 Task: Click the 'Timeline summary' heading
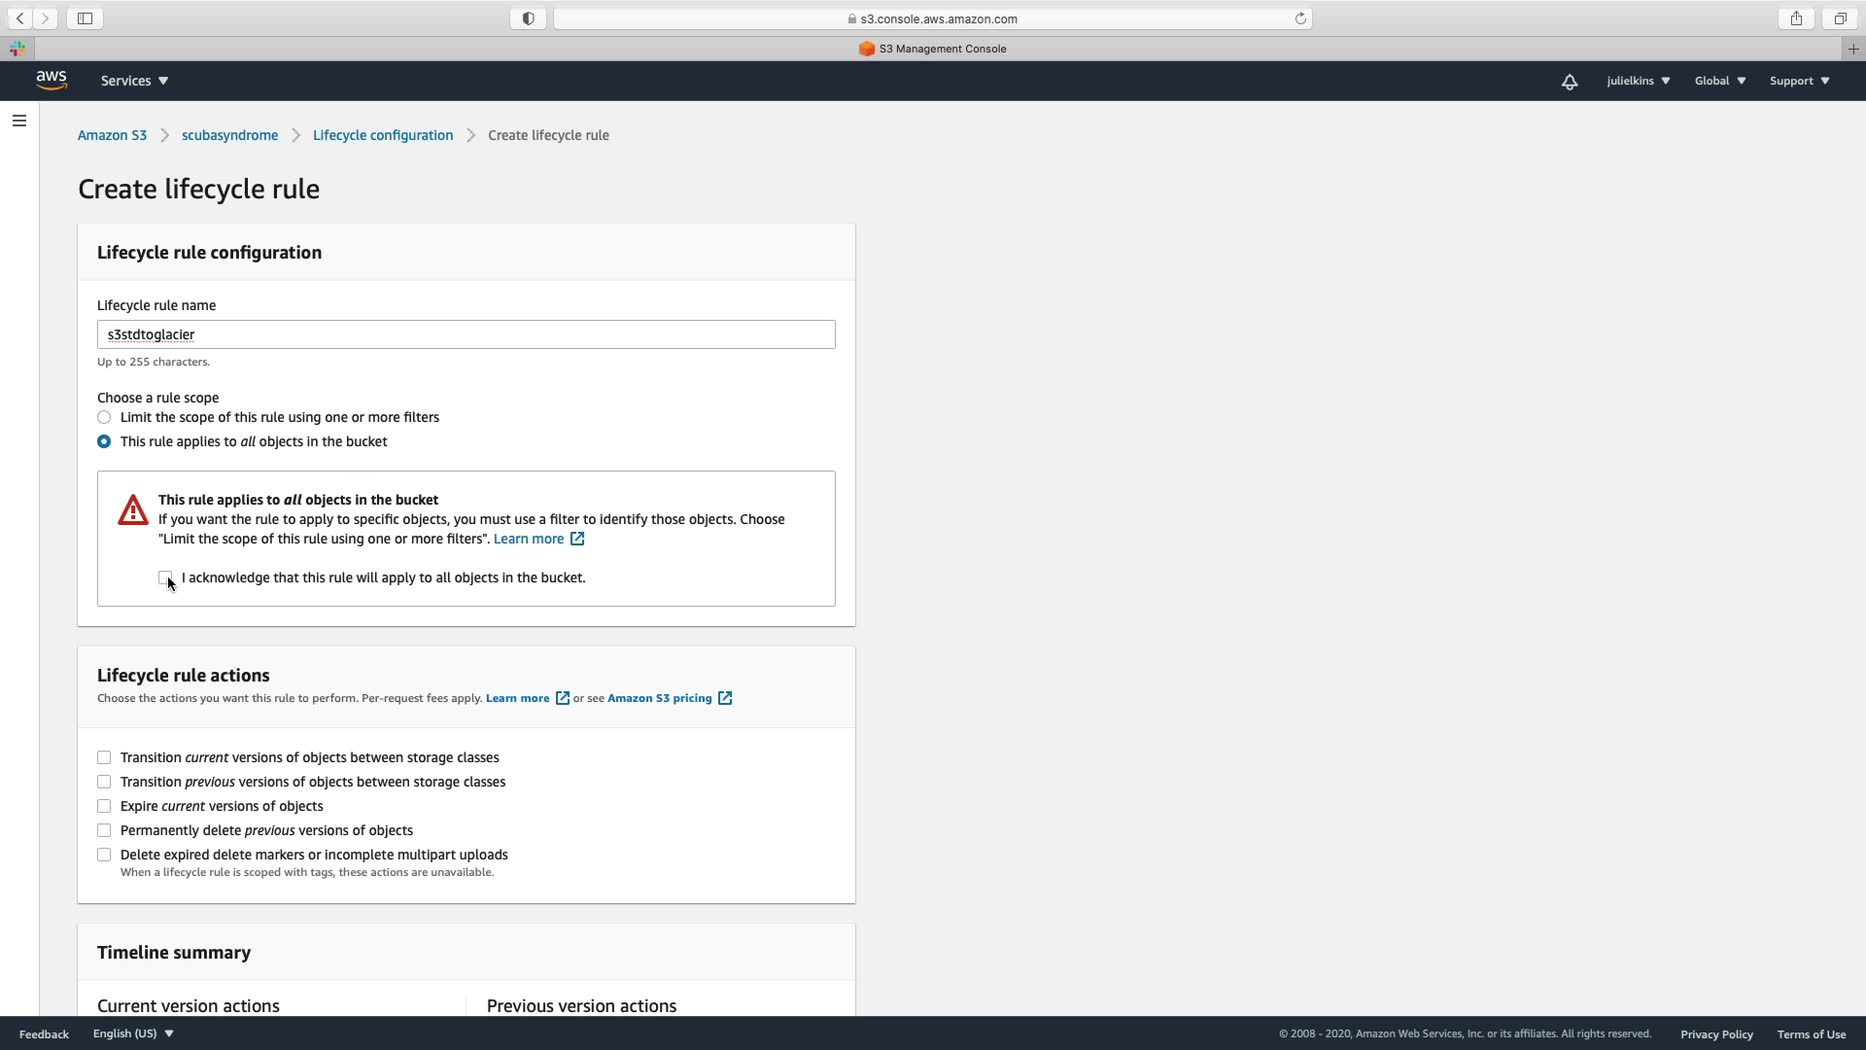174,952
